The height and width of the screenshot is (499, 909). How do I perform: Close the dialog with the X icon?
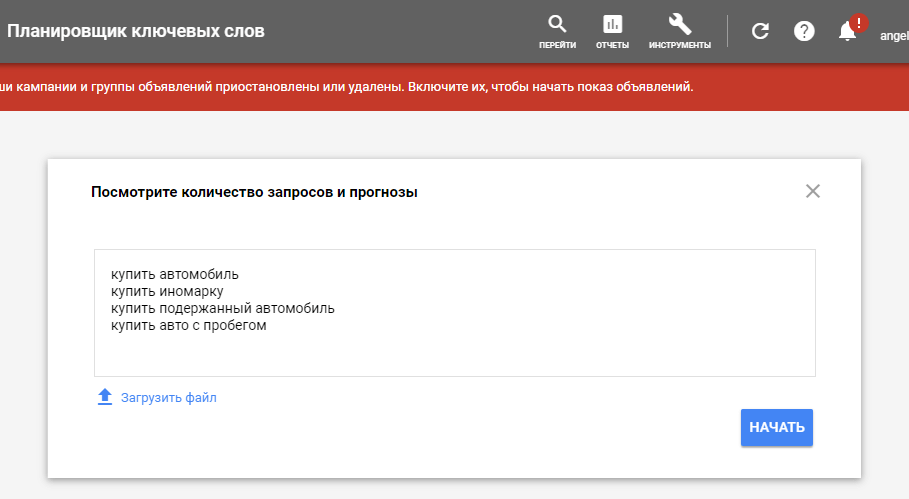coord(812,191)
